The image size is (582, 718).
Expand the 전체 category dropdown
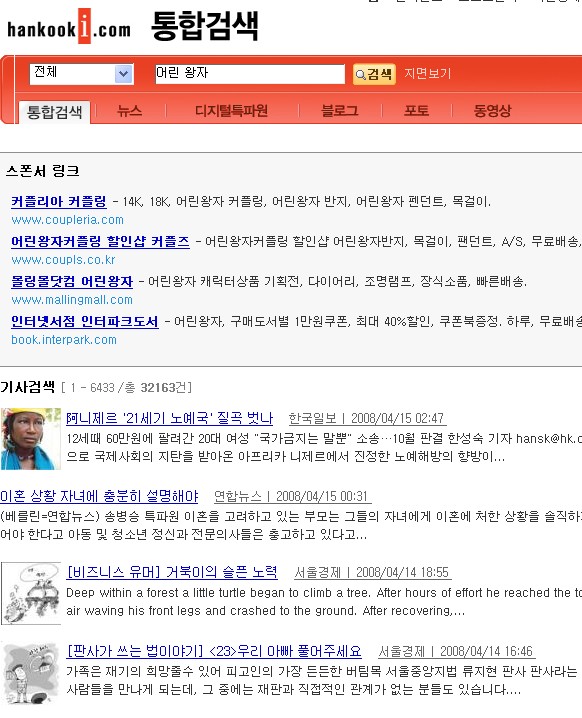(x=124, y=74)
